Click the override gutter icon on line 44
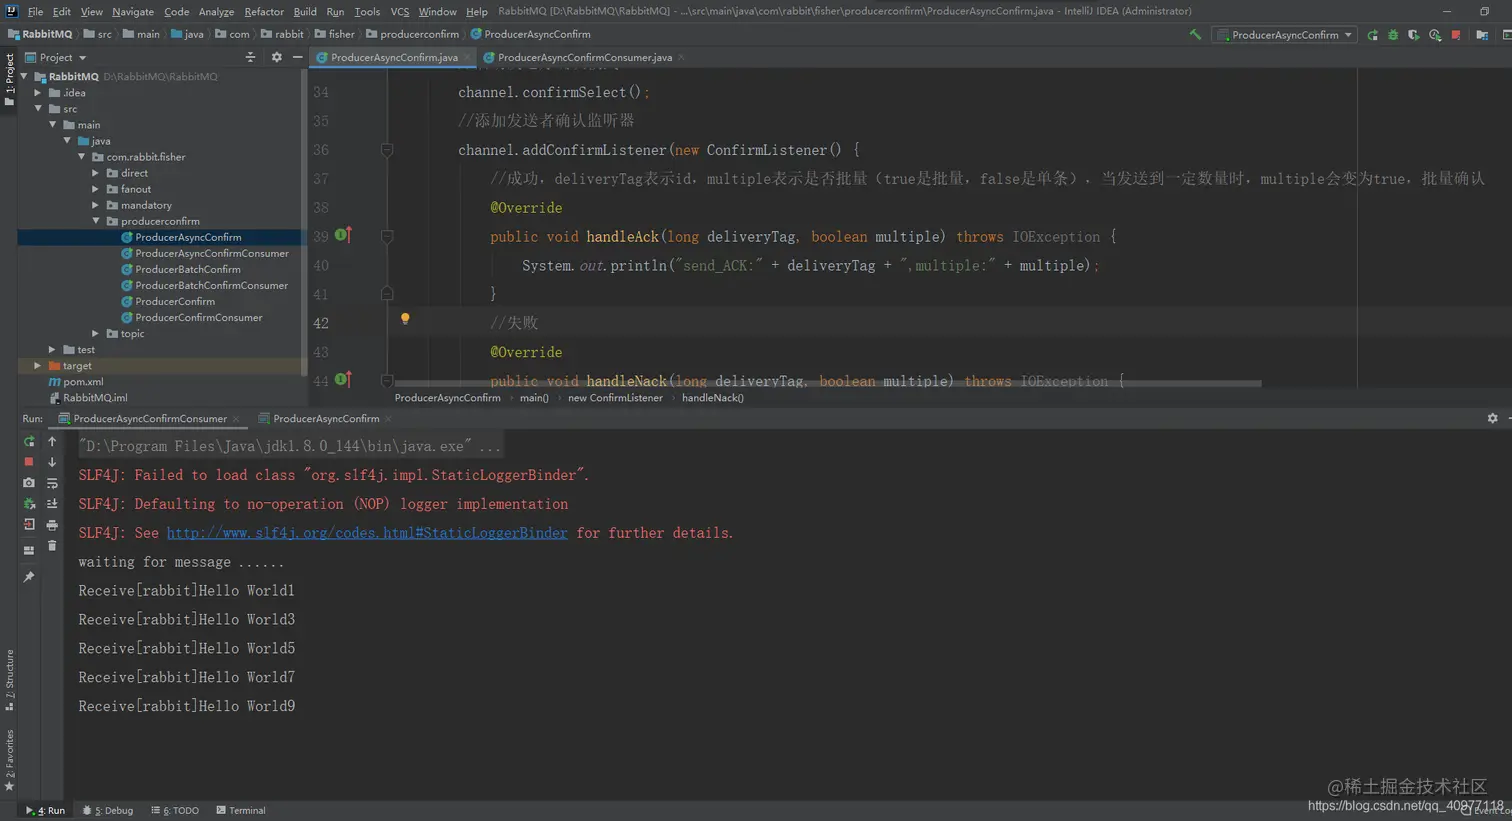 tap(343, 379)
